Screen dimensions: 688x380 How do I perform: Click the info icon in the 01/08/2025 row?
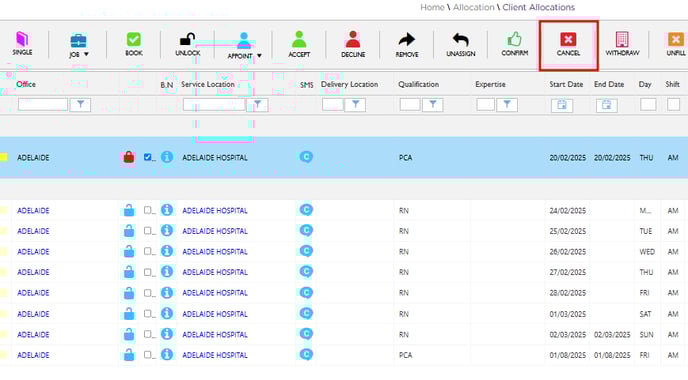(167, 354)
